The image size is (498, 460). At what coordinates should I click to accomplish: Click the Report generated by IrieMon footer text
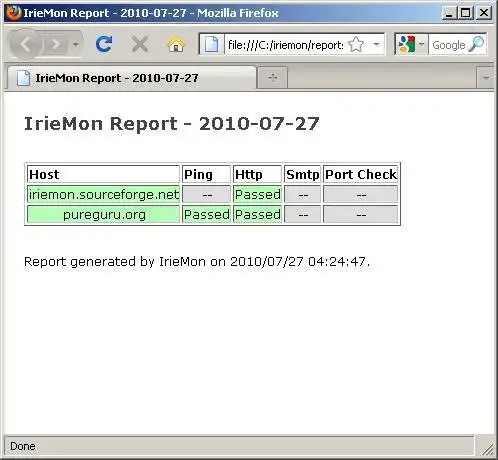click(x=197, y=262)
